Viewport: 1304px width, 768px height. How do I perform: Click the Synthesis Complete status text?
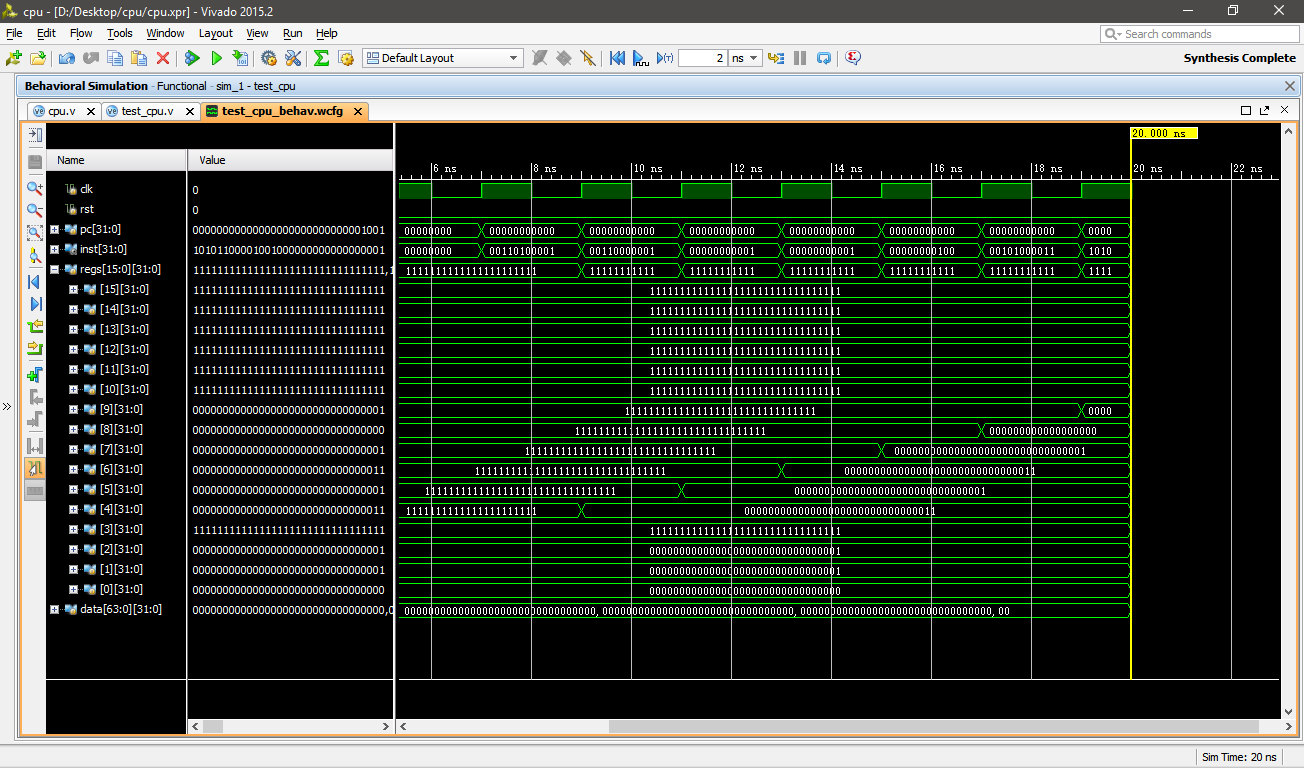coord(1240,58)
